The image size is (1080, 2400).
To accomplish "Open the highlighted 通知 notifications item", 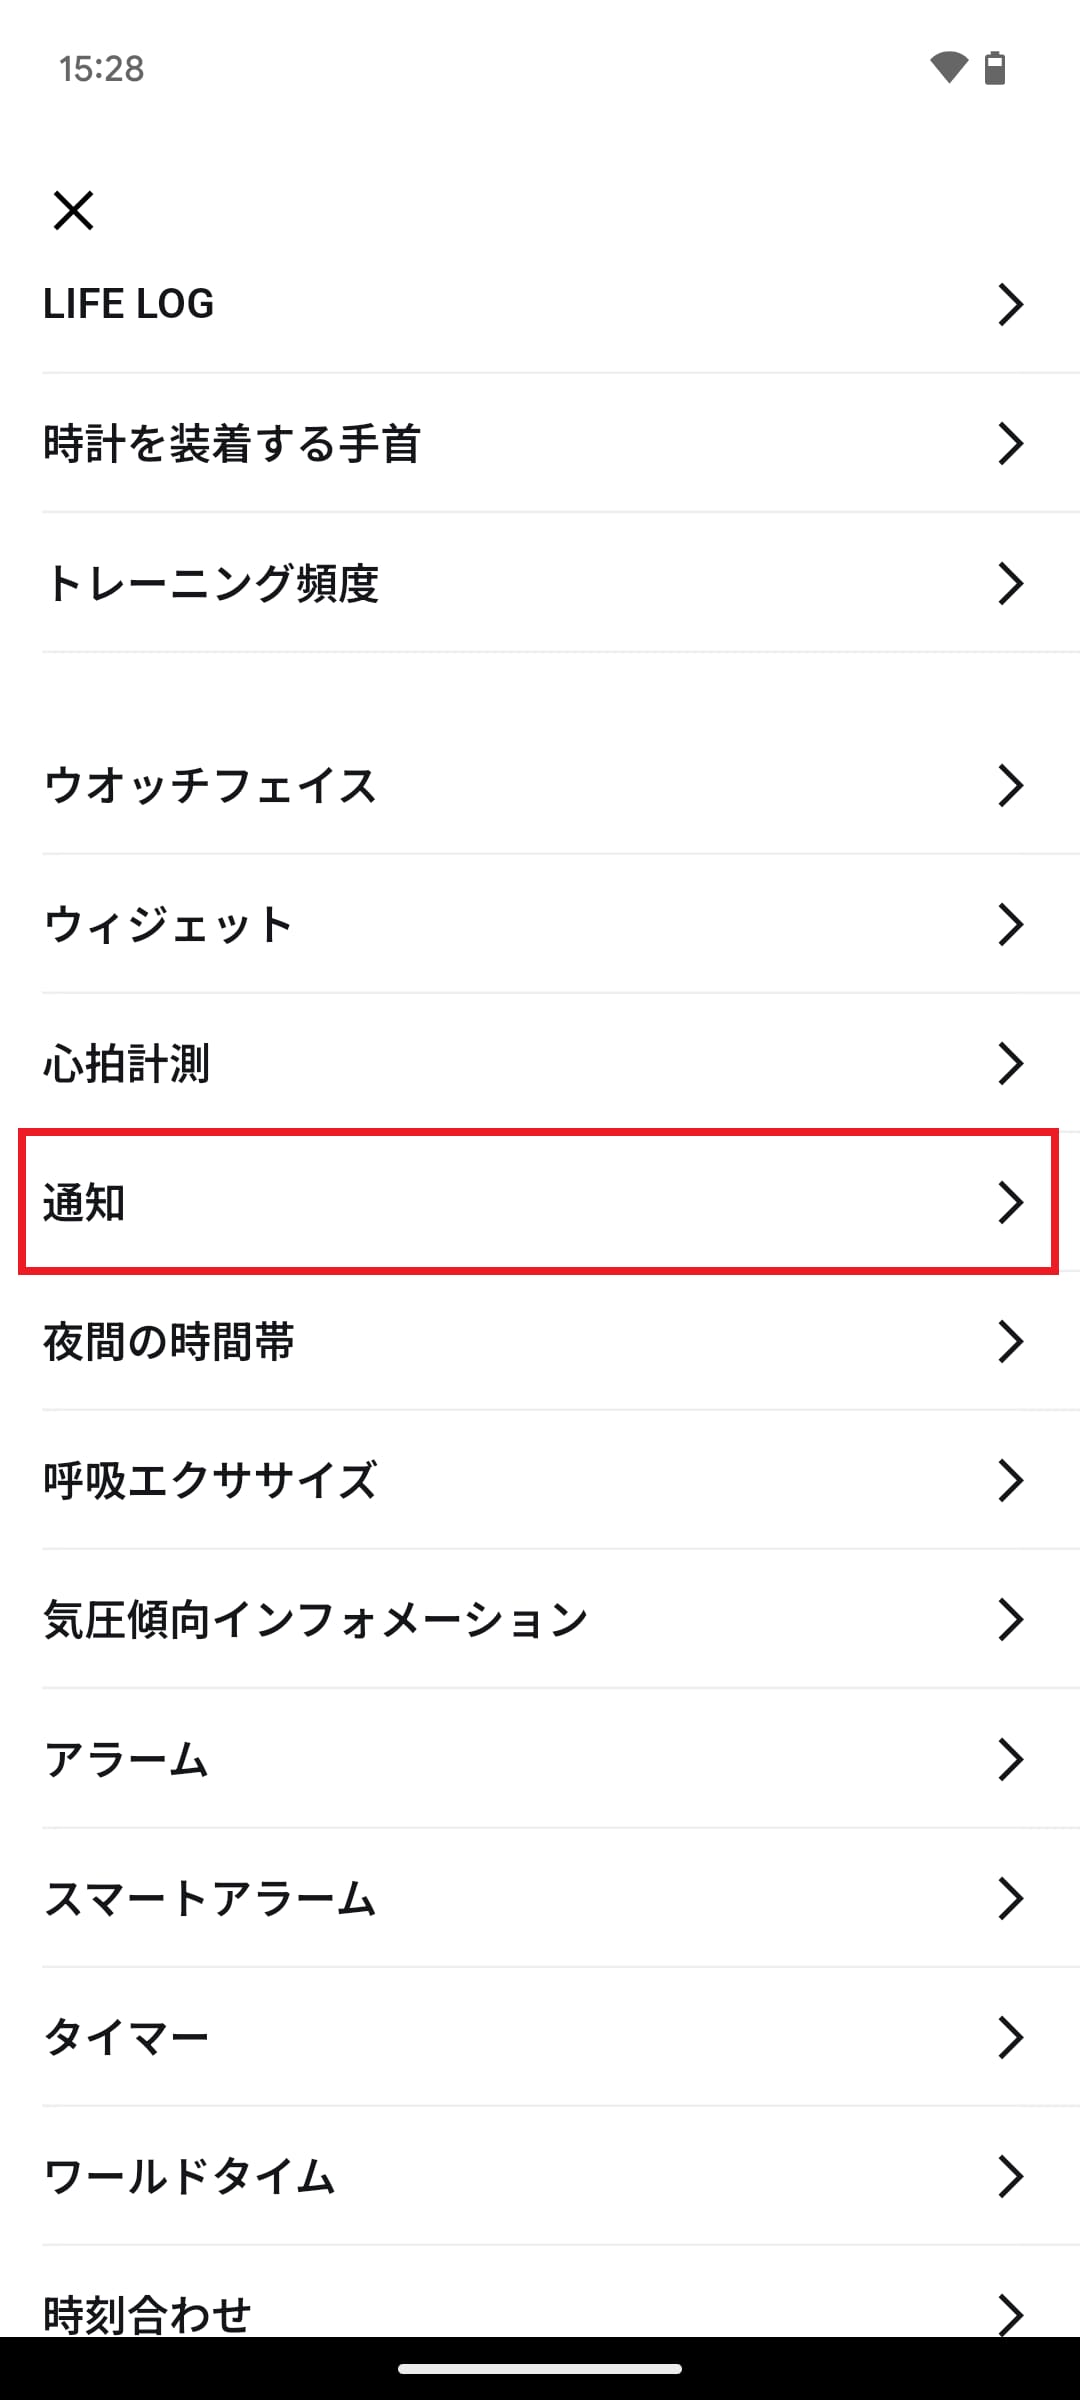I will [x=538, y=1202].
